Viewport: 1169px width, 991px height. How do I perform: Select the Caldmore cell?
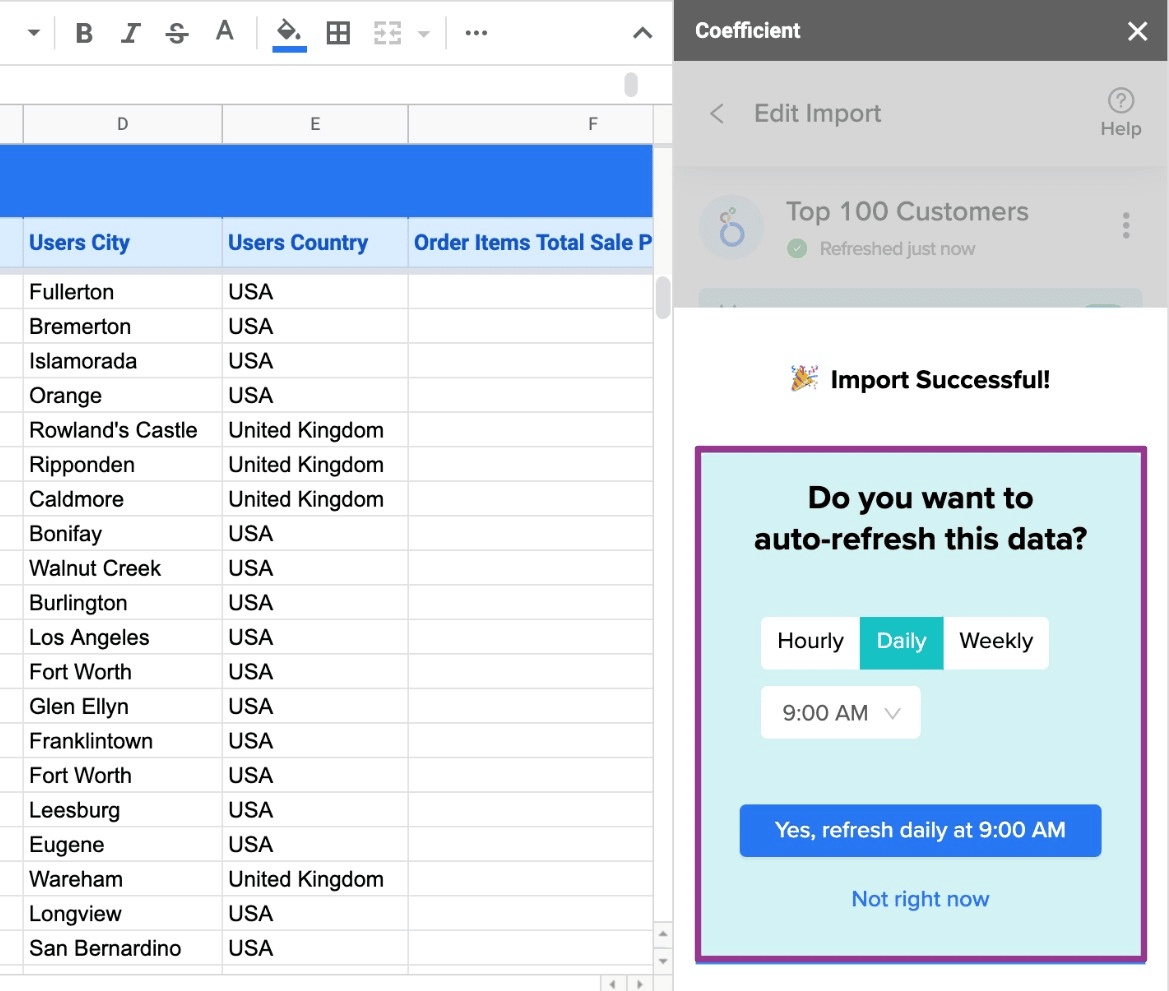pos(122,499)
